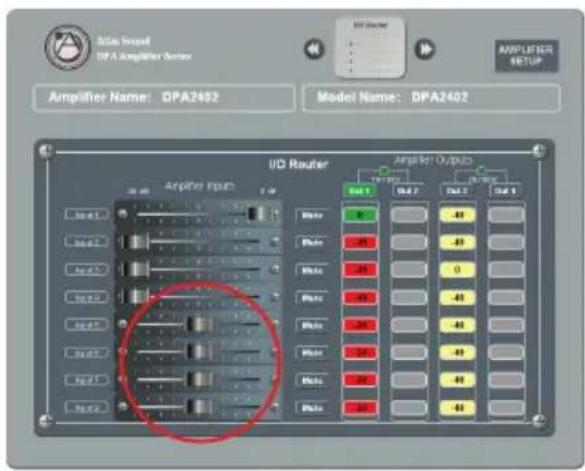Click the Input 8 label box

pos(87,407)
